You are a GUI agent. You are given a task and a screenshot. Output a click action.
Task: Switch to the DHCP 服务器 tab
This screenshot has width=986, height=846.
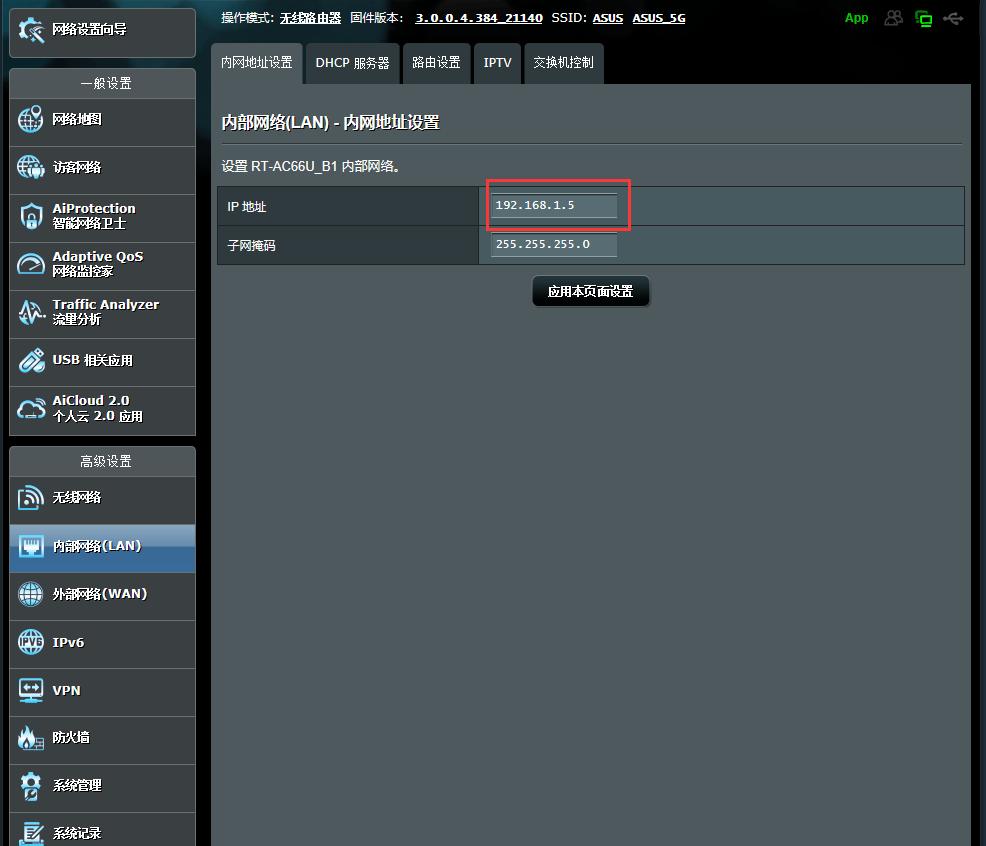(350, 63)
